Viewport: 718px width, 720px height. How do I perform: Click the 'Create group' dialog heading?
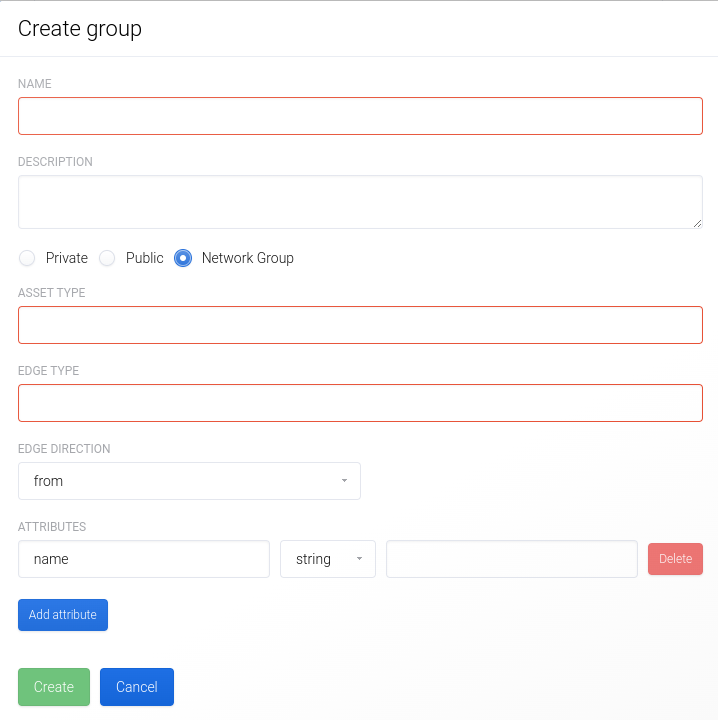coord(80,29)
